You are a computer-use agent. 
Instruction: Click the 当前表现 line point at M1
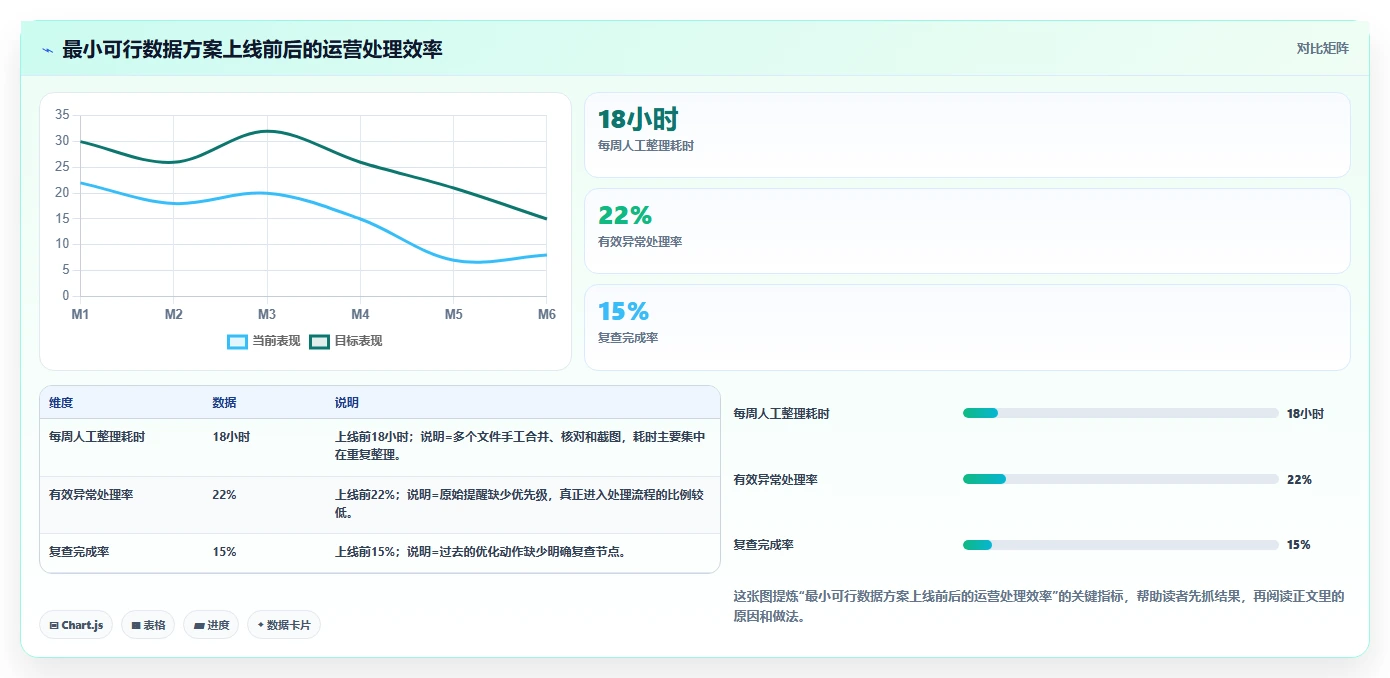pyautogui.click(x=80, y=182)
